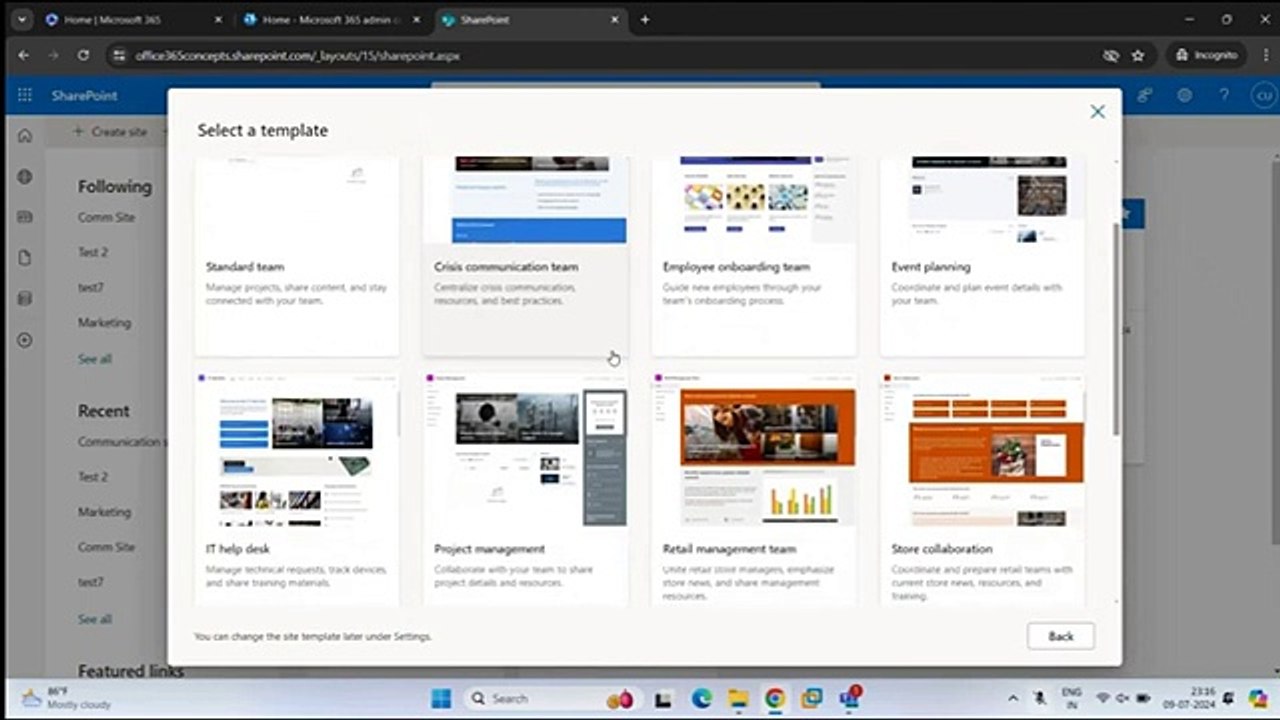Open the SharePoint help question mark

coord(1224,95)
